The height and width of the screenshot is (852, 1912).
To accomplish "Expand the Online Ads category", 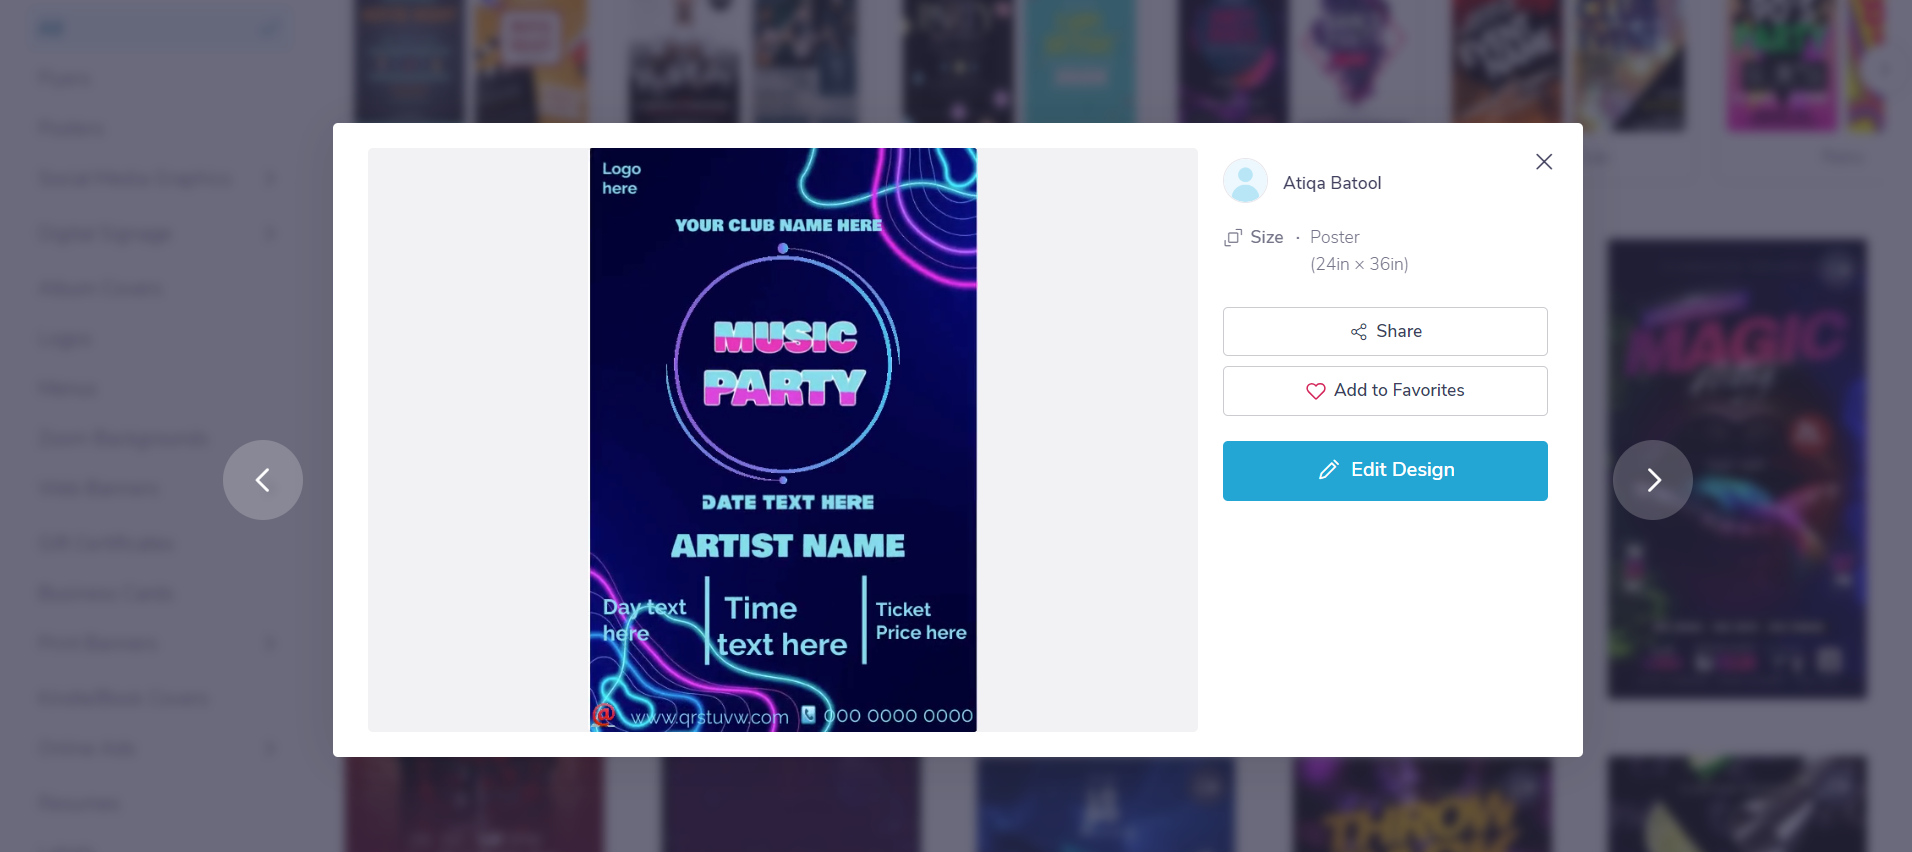I will [270, 748].
